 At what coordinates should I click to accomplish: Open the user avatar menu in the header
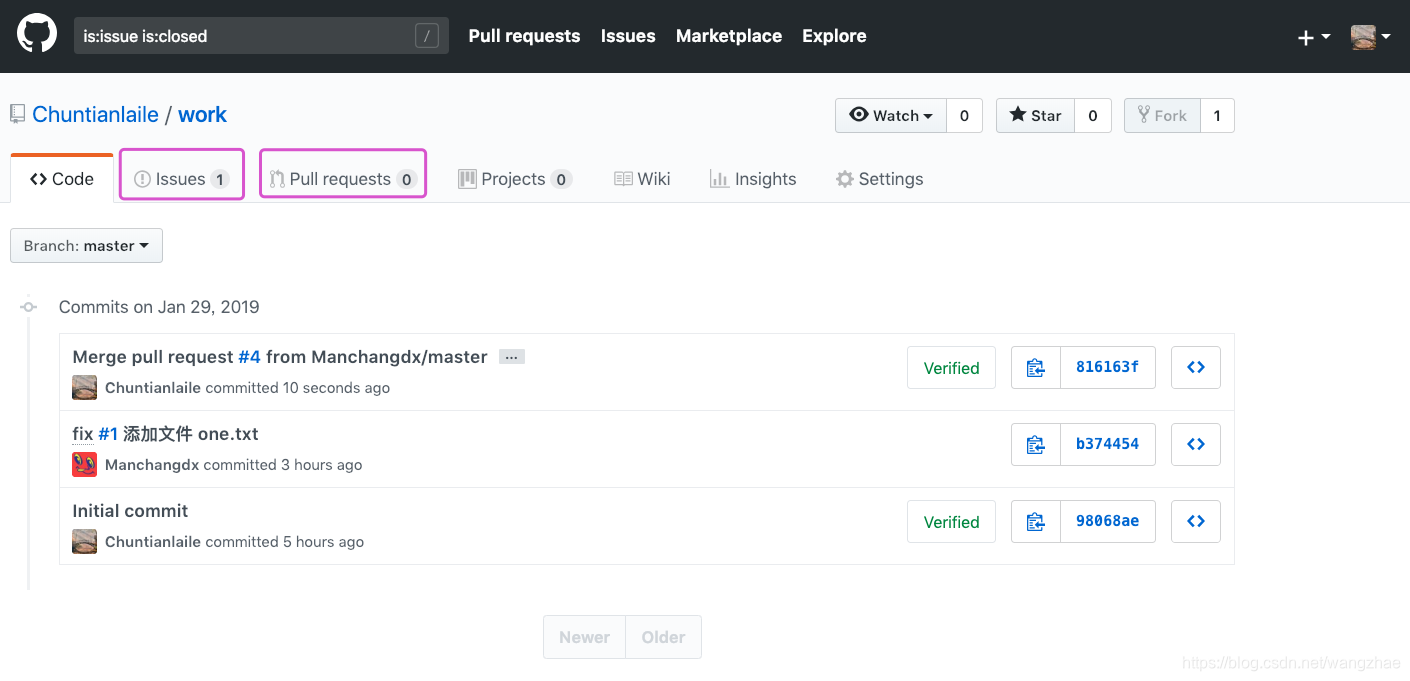click(x=1370, y=37)
